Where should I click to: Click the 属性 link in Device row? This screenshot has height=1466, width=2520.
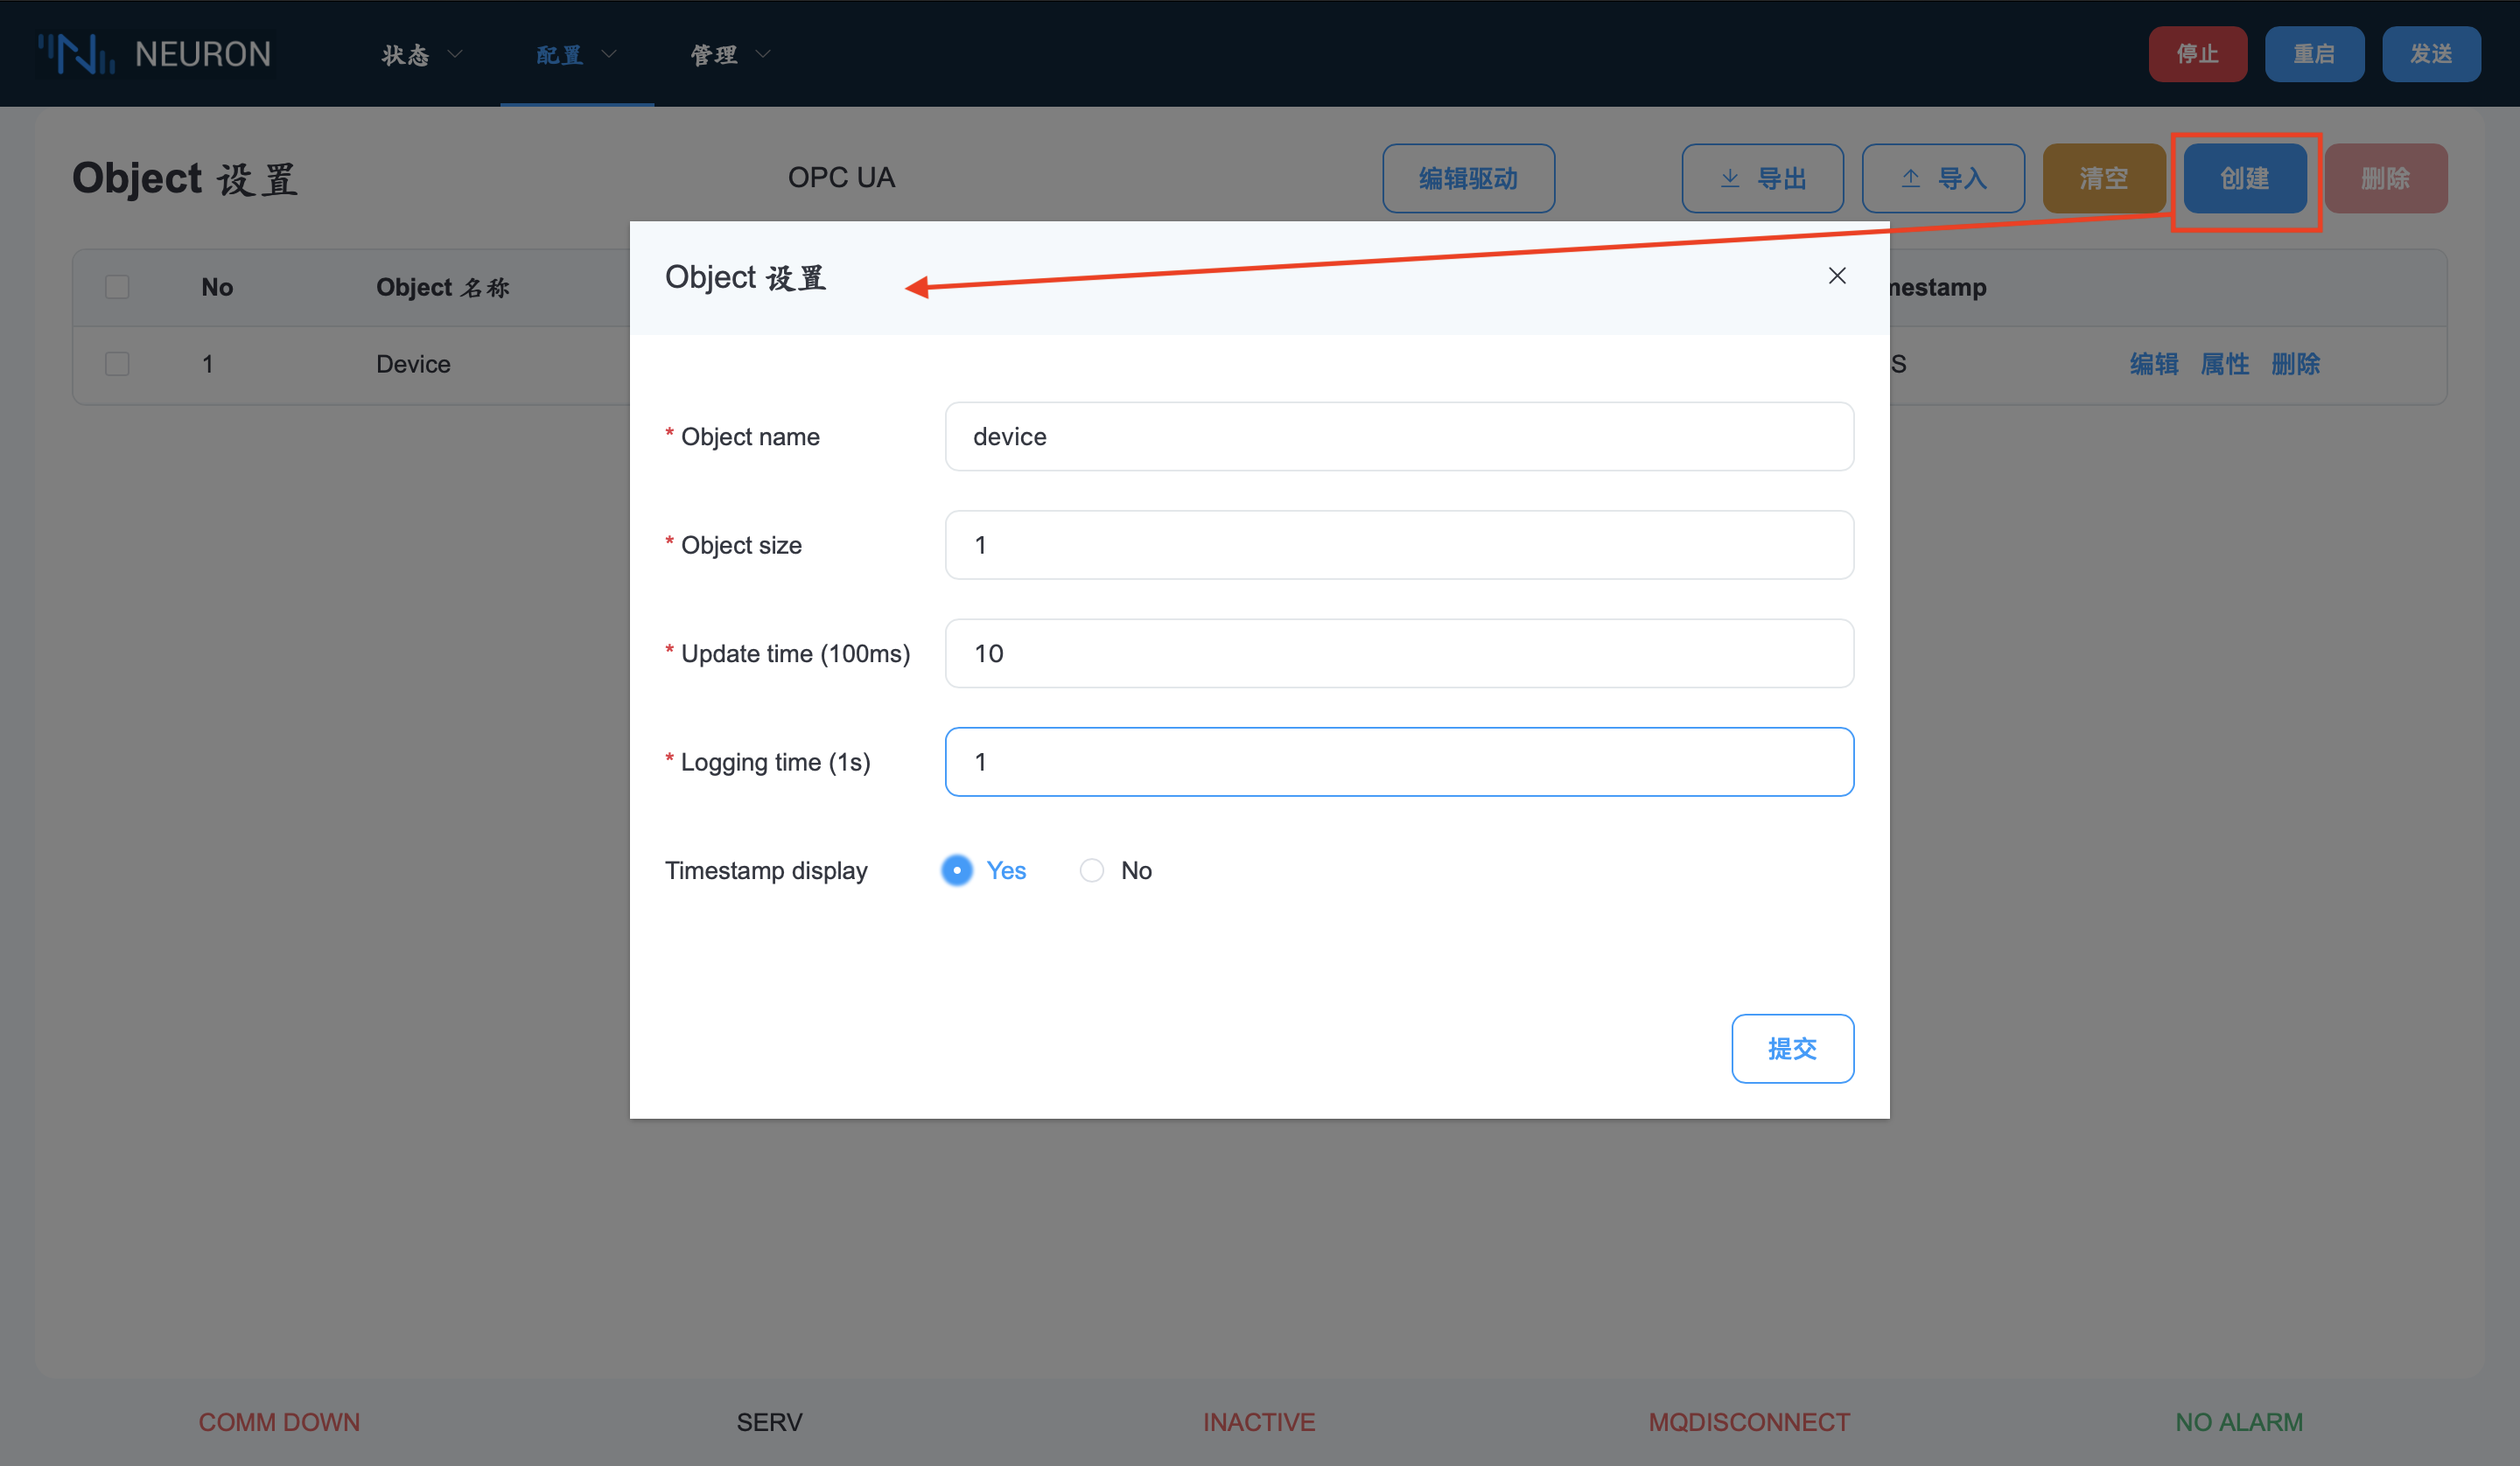tap(2225, 364)
